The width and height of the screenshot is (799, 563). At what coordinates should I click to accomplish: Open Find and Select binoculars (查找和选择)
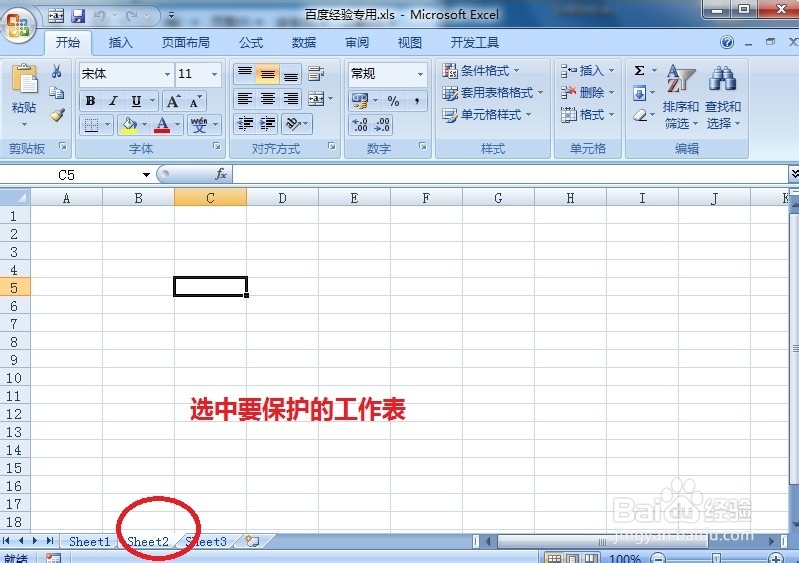(723, 97)
